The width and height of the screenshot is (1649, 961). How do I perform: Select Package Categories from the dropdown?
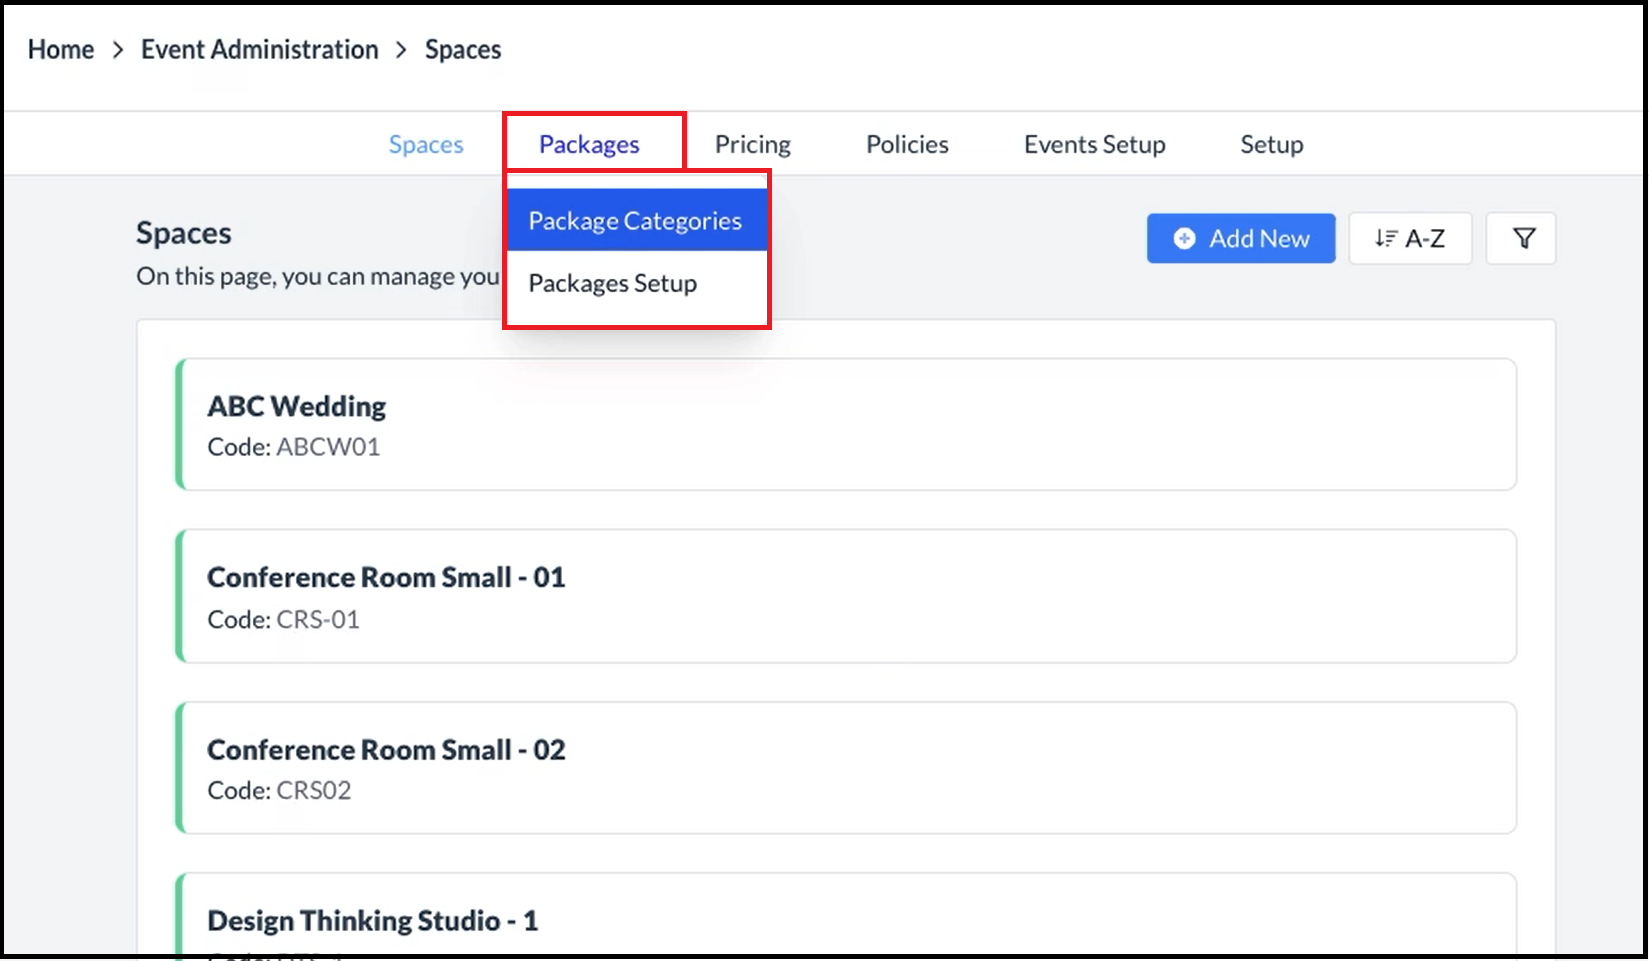pyautogui.click(x=635, y=221)
